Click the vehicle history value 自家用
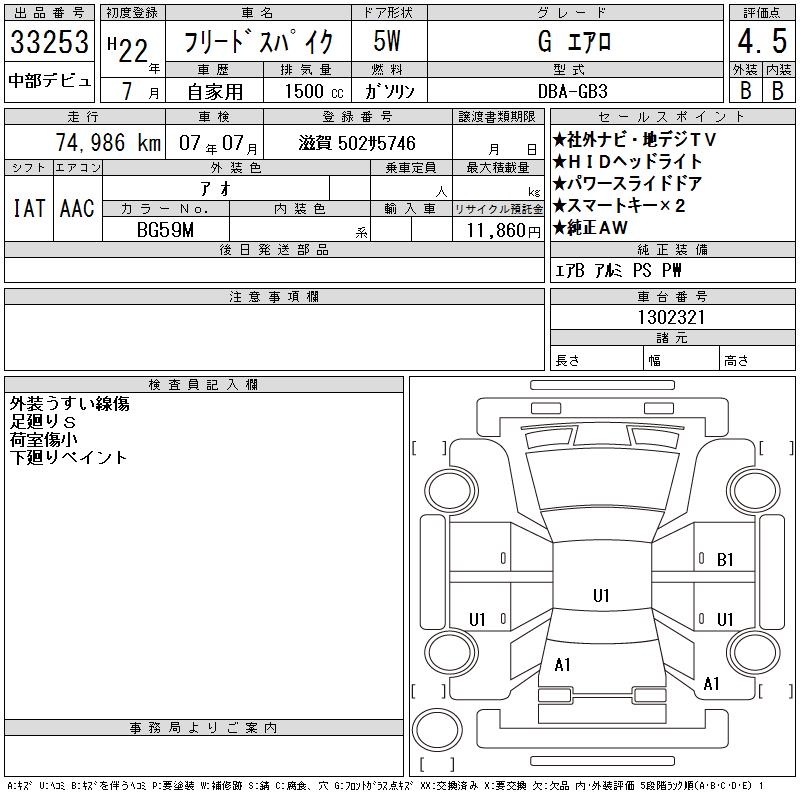 point(215,92)
